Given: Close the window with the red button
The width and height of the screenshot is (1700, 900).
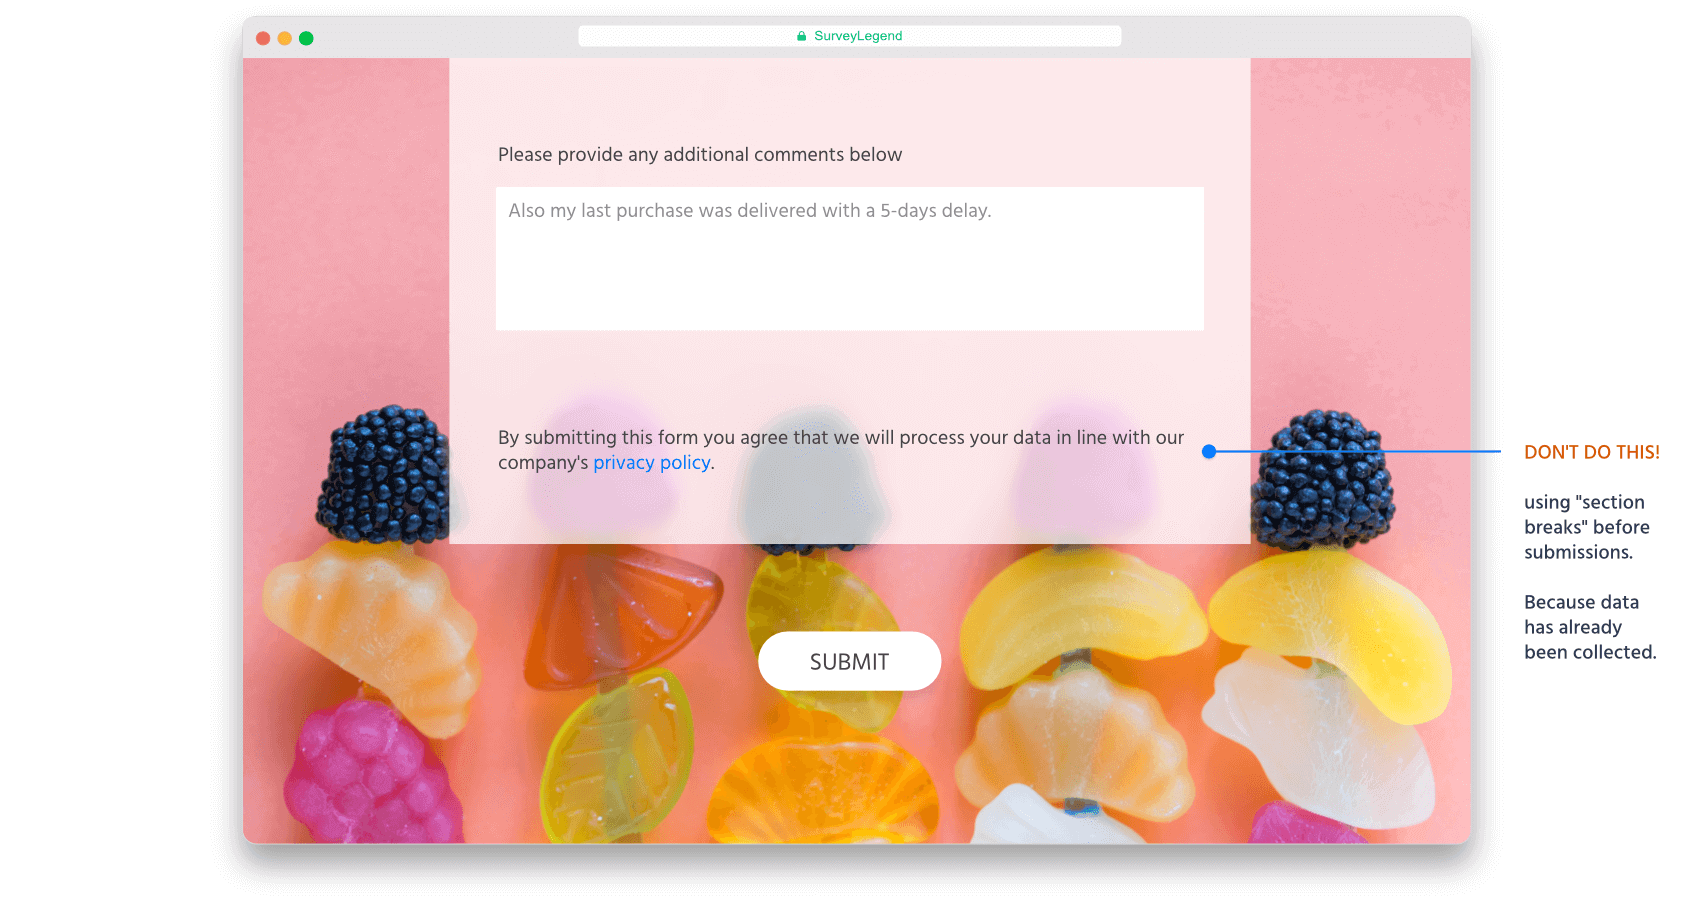Looking at the screenshot, I should (263, 38).
